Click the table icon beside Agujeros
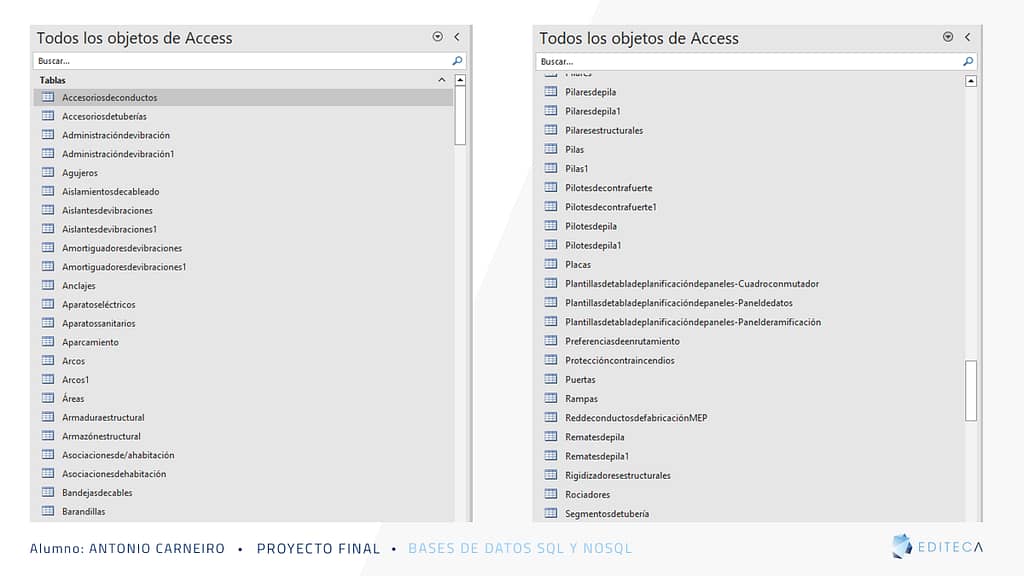Image resolution: width=1024 pixels, height=576 pixels. (x=48, y=172)
